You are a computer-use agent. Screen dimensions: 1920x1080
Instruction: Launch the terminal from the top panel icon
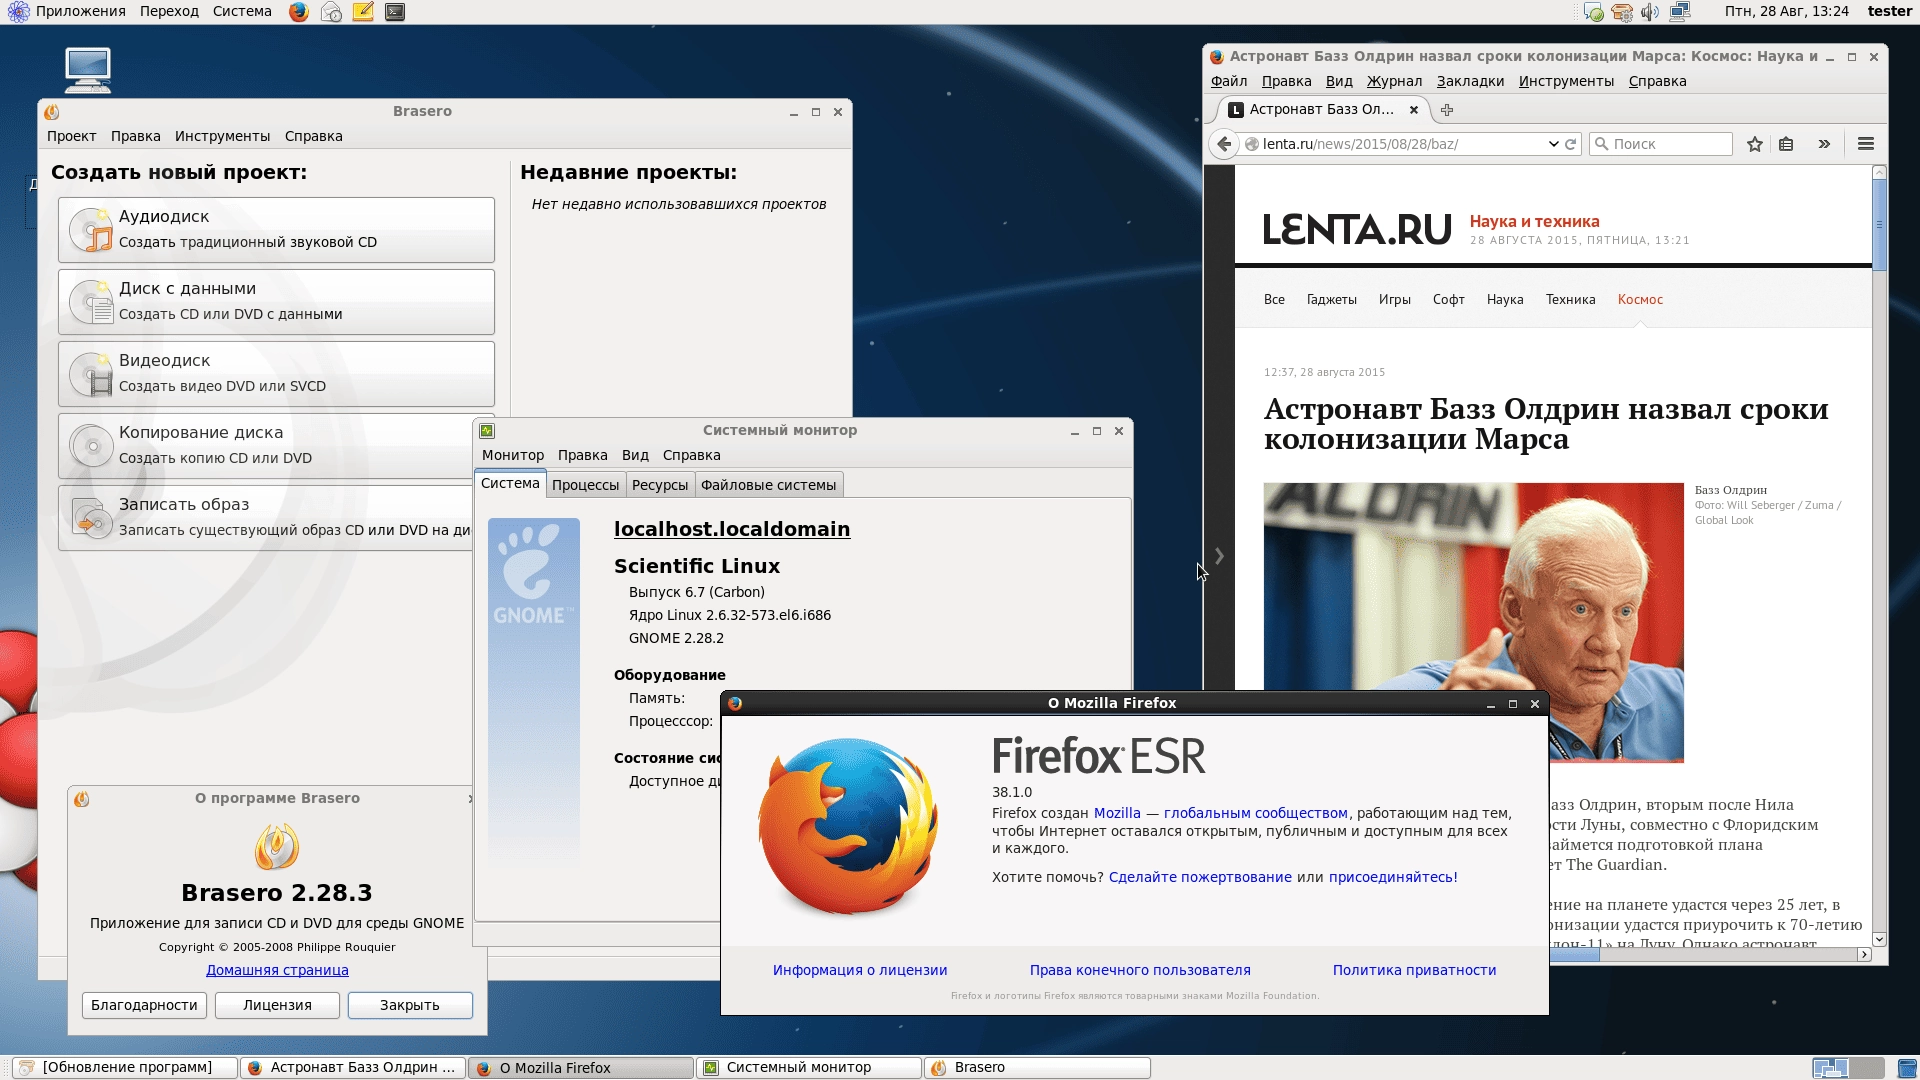pyautogui.click(x=395, y=12)
